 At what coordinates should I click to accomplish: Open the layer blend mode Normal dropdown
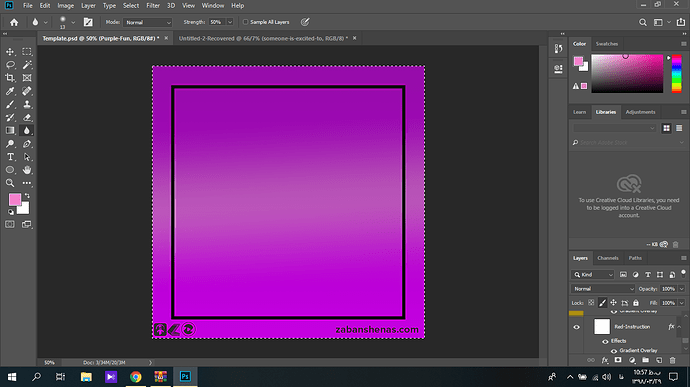[x=603, y=289]
